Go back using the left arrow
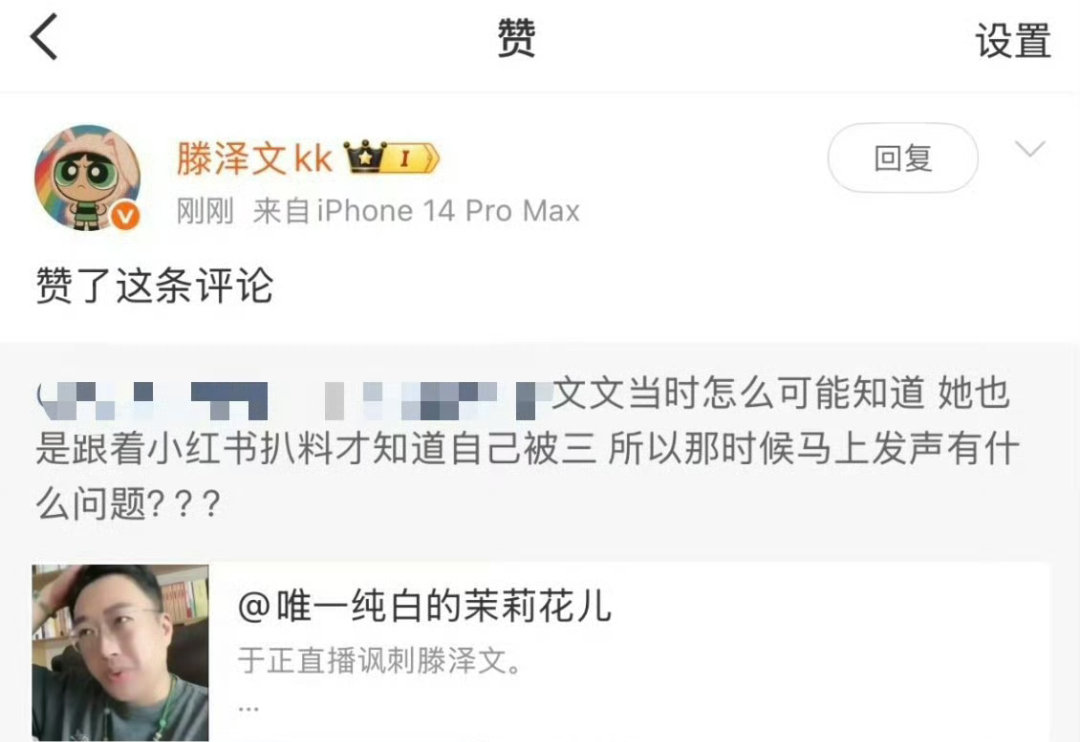Viewport: 1080px width, 742px height. (x=43, y=37)
